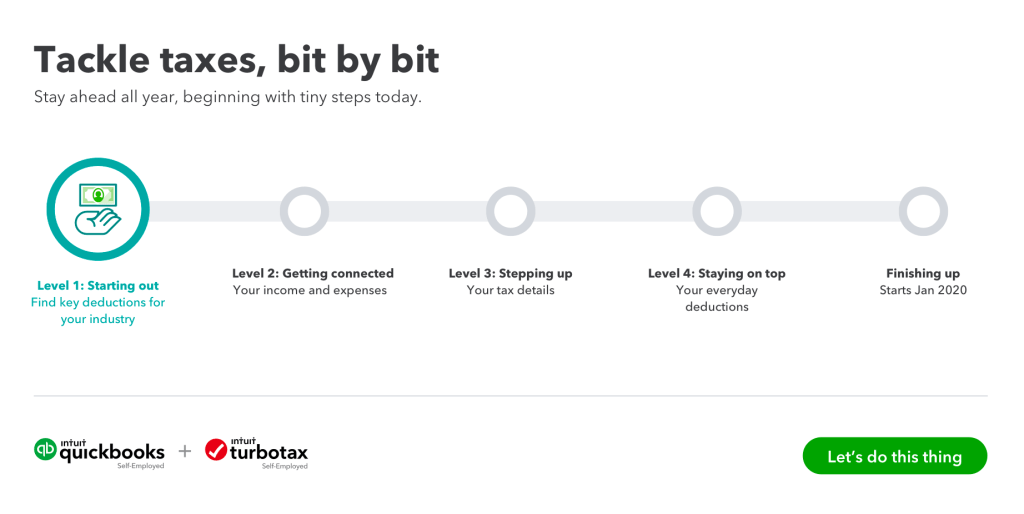The width and height of the screenshot is (1024, 514).
Task: Select the Finishing up step circle
Action: (922, 211)
